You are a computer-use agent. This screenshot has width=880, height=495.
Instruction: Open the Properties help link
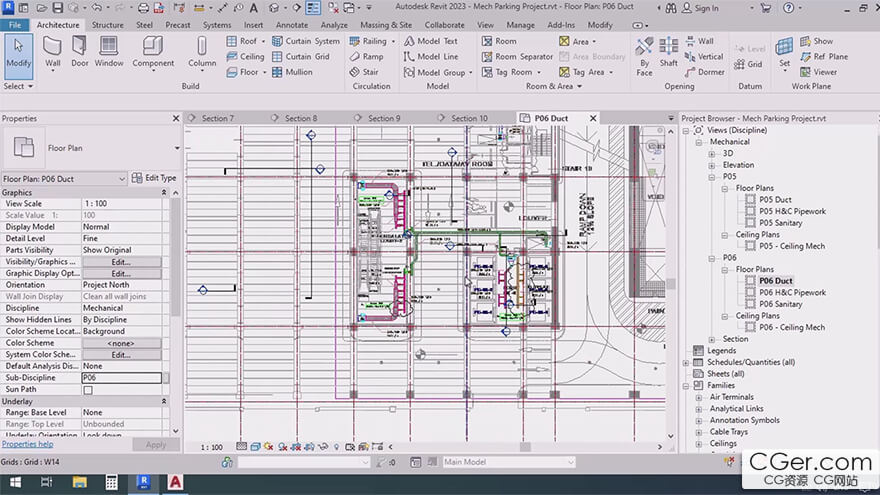point(28,444)
